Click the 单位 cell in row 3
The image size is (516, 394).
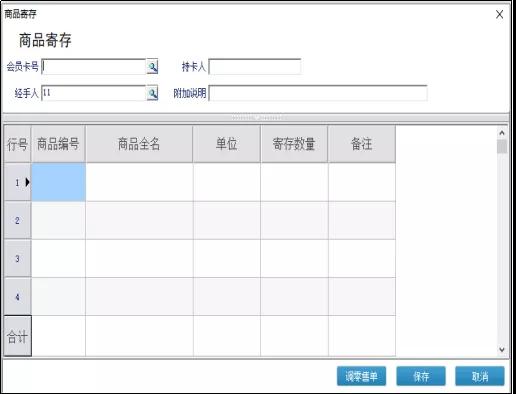click(x=227, y=258)
